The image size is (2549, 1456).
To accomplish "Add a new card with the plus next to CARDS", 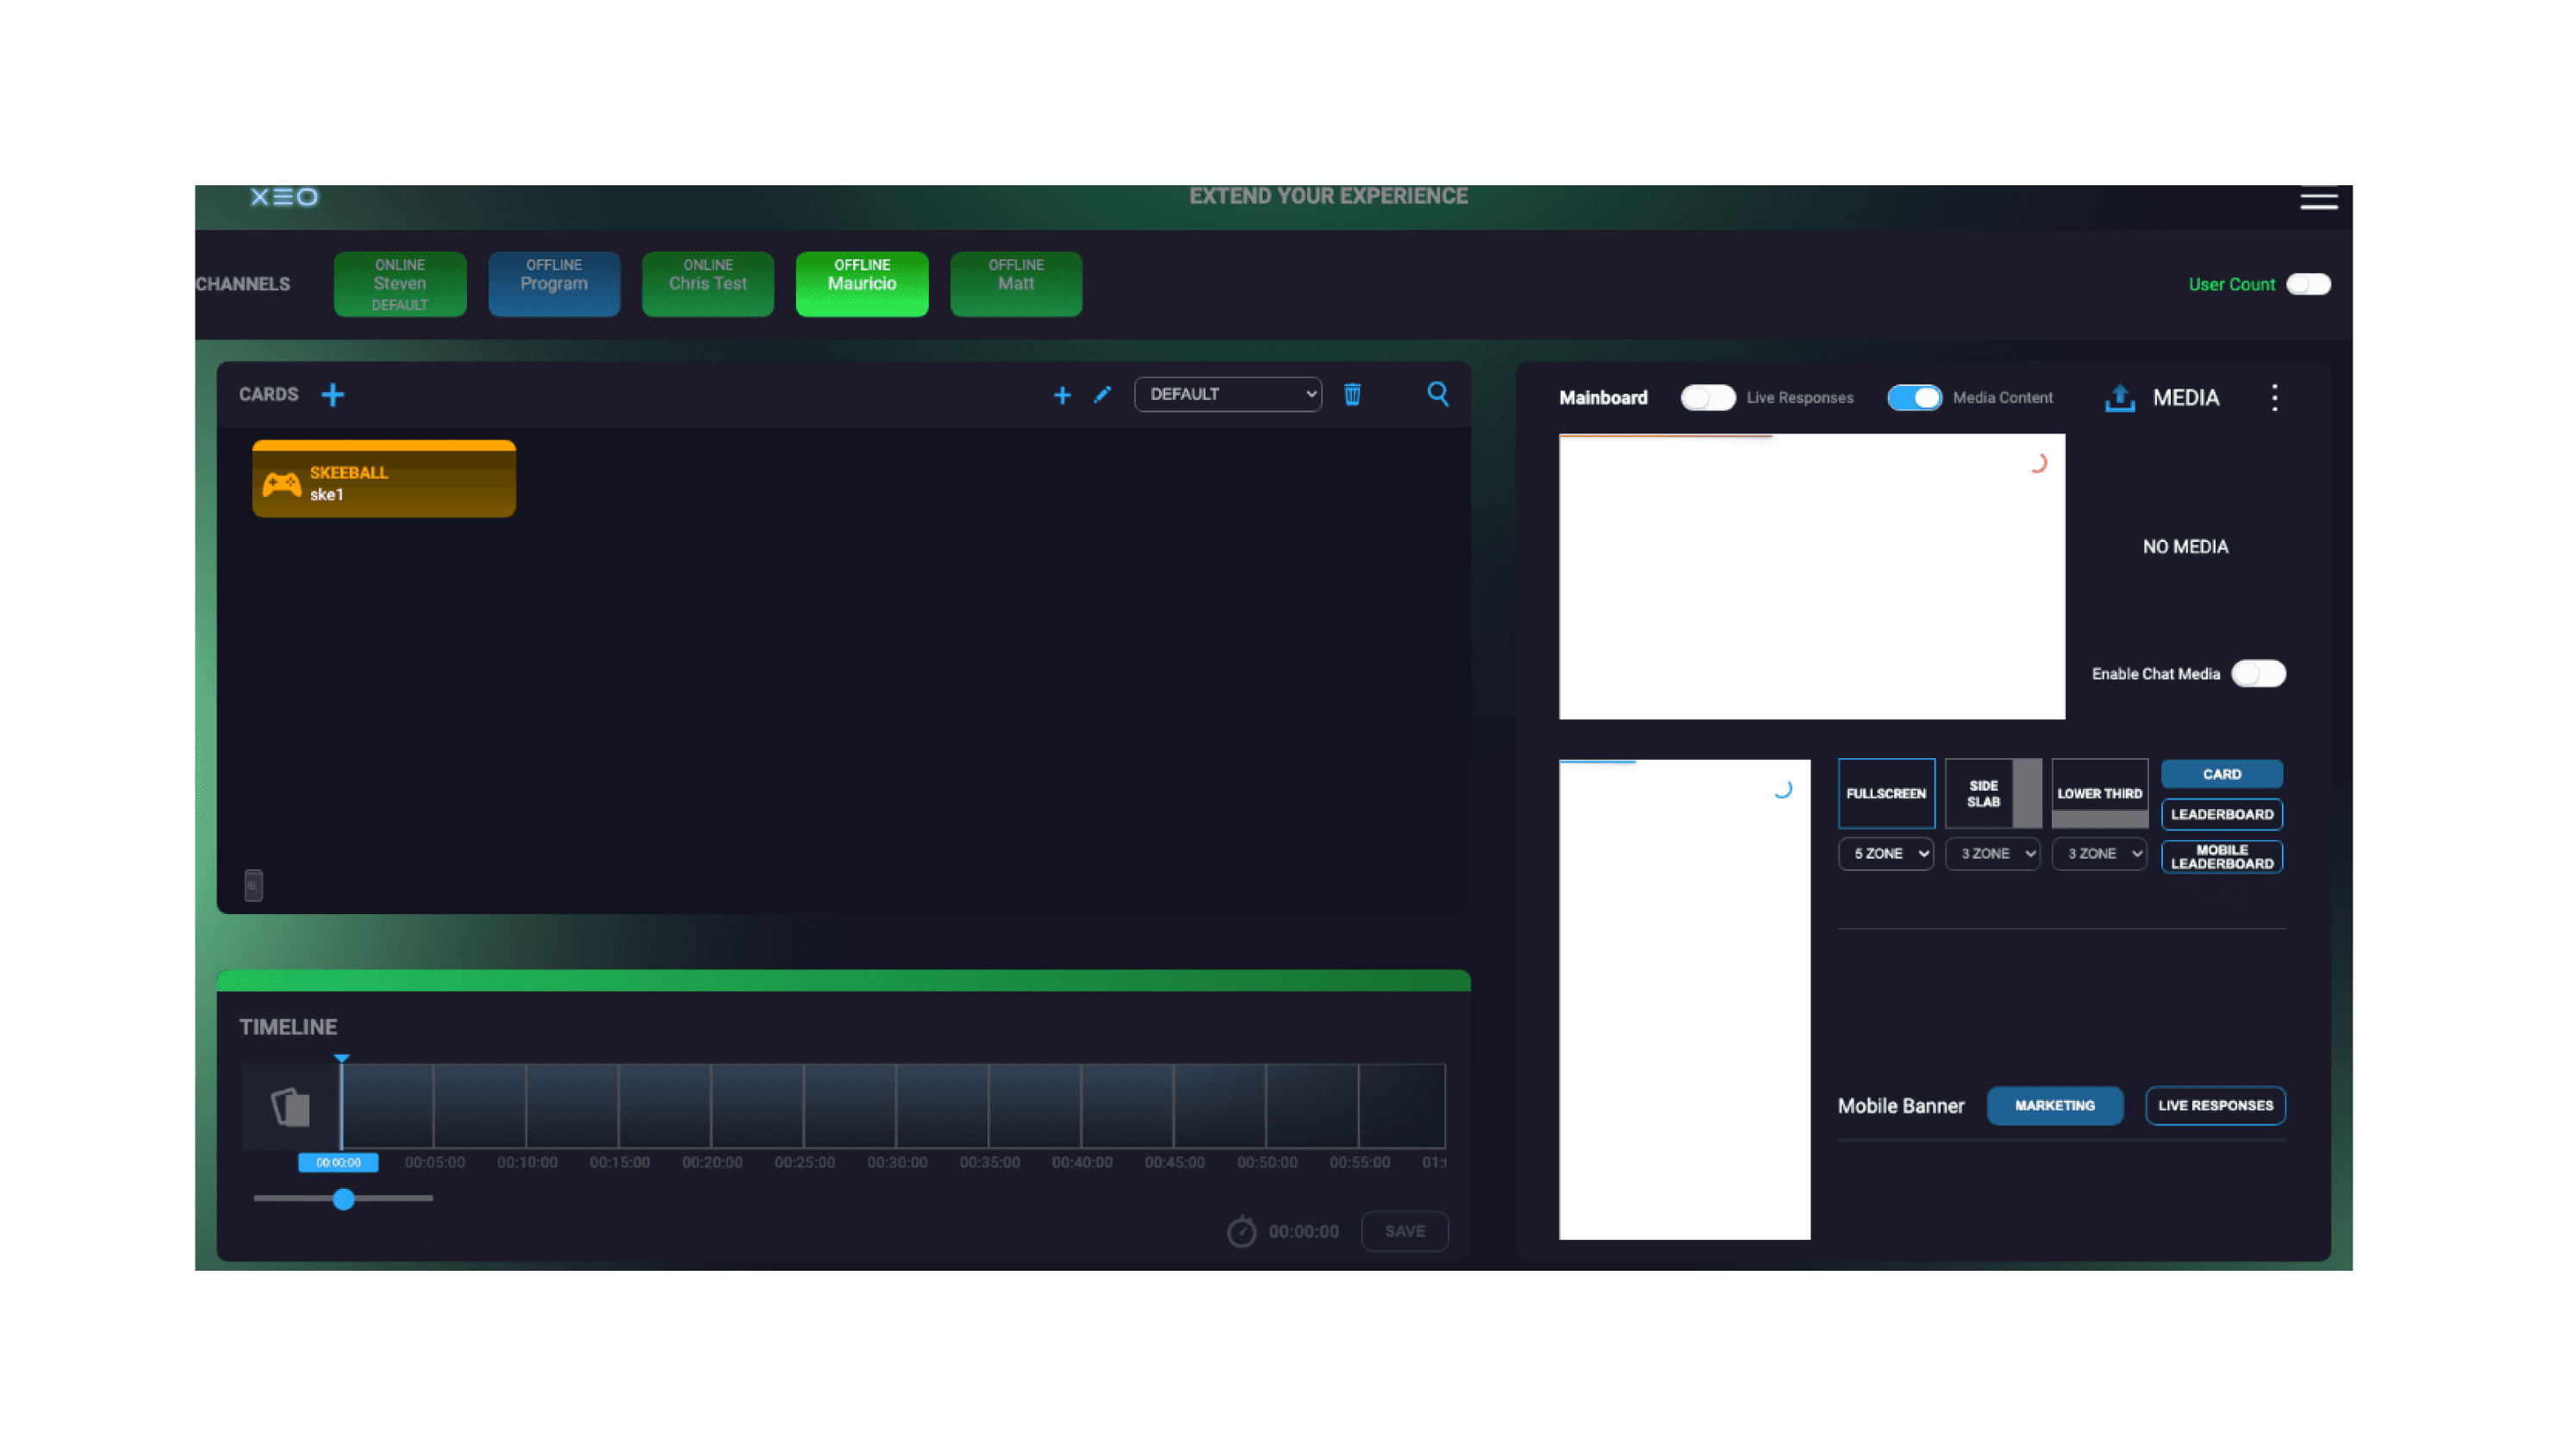I will click(x=332, y=395).
